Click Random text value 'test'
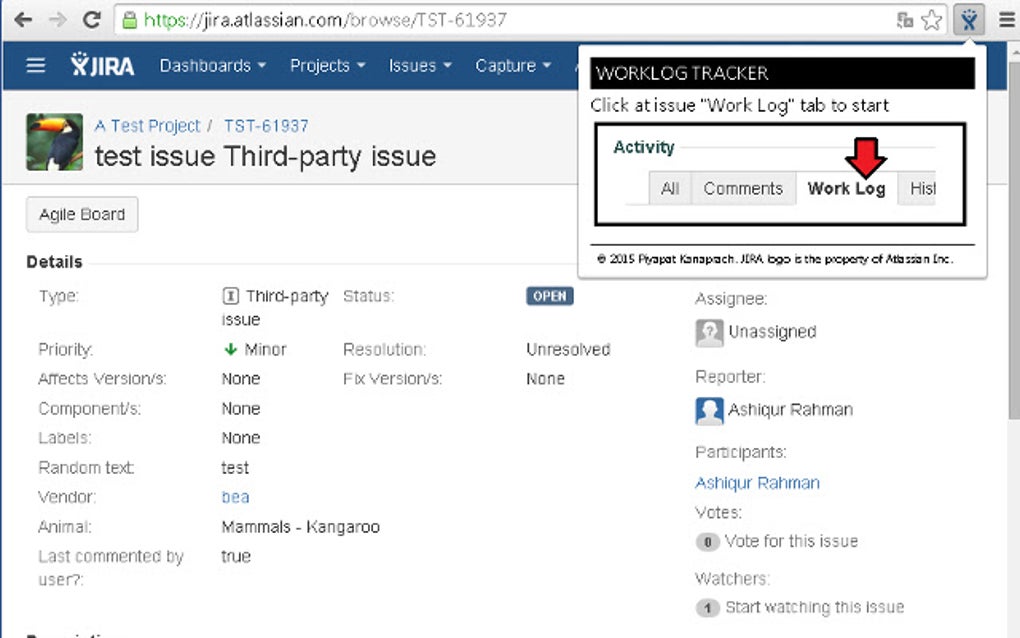The width and height of the screenshot is (1020, 638). click(235, 468)
